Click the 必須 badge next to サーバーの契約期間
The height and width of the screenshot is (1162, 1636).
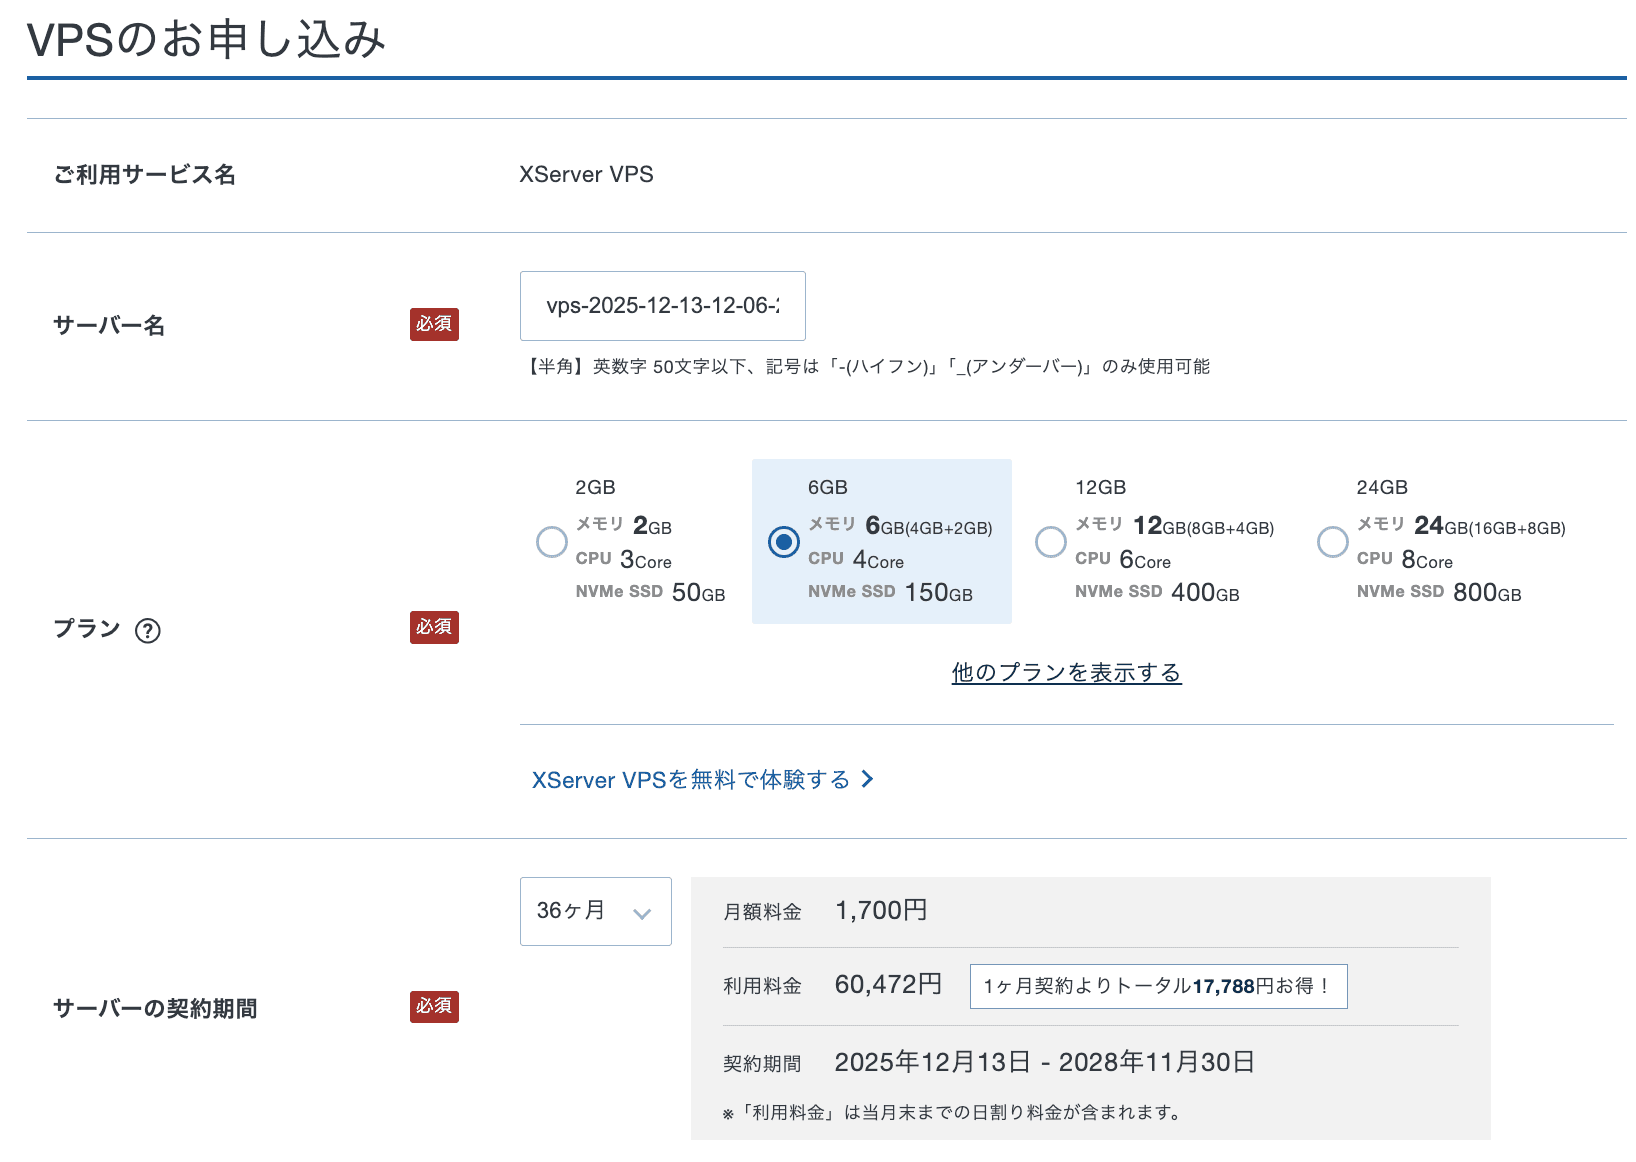[x=434, y=1006]
